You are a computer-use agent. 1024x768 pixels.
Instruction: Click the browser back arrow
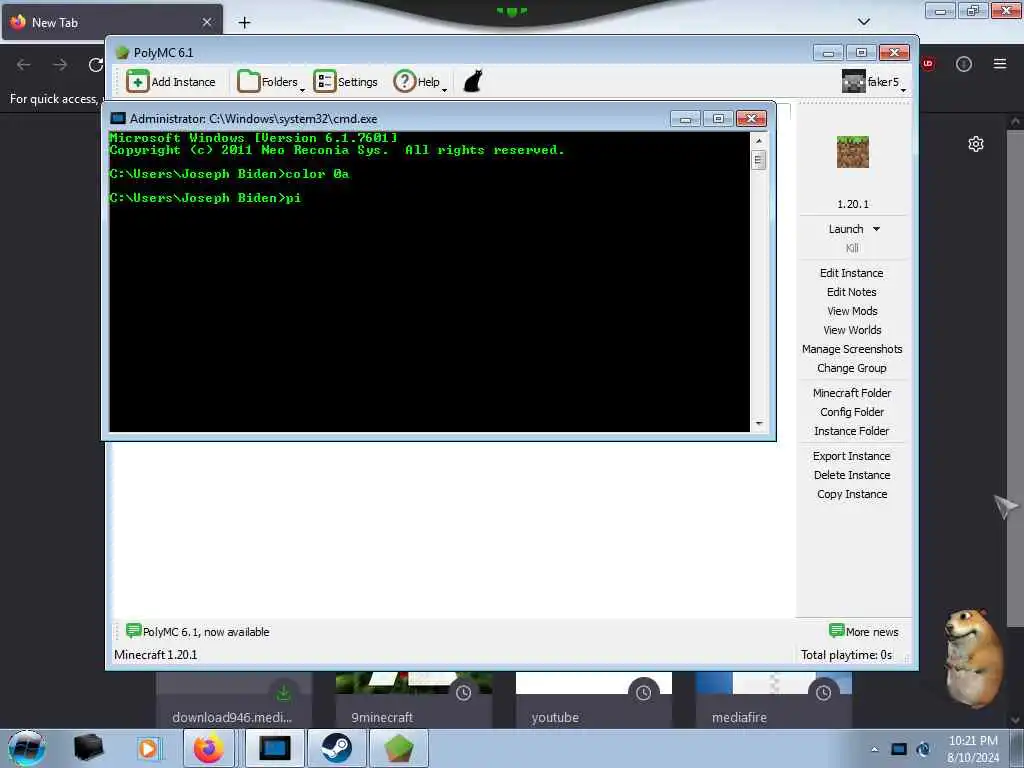(24, 64)
